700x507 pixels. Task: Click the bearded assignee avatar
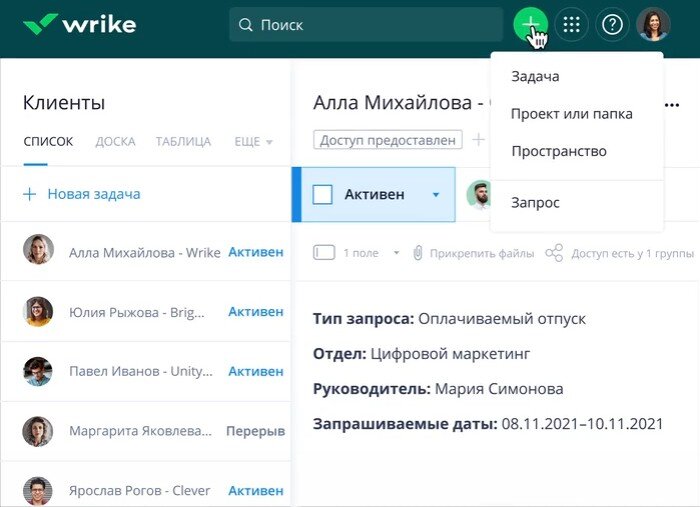coord(480,195)
